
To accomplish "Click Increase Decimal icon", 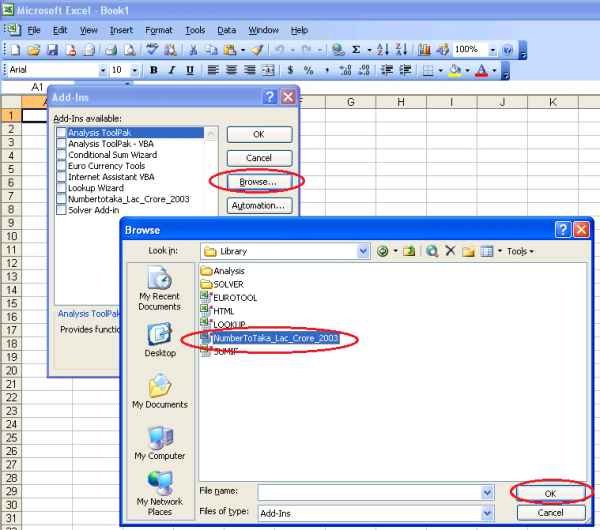I will (345, 70).
